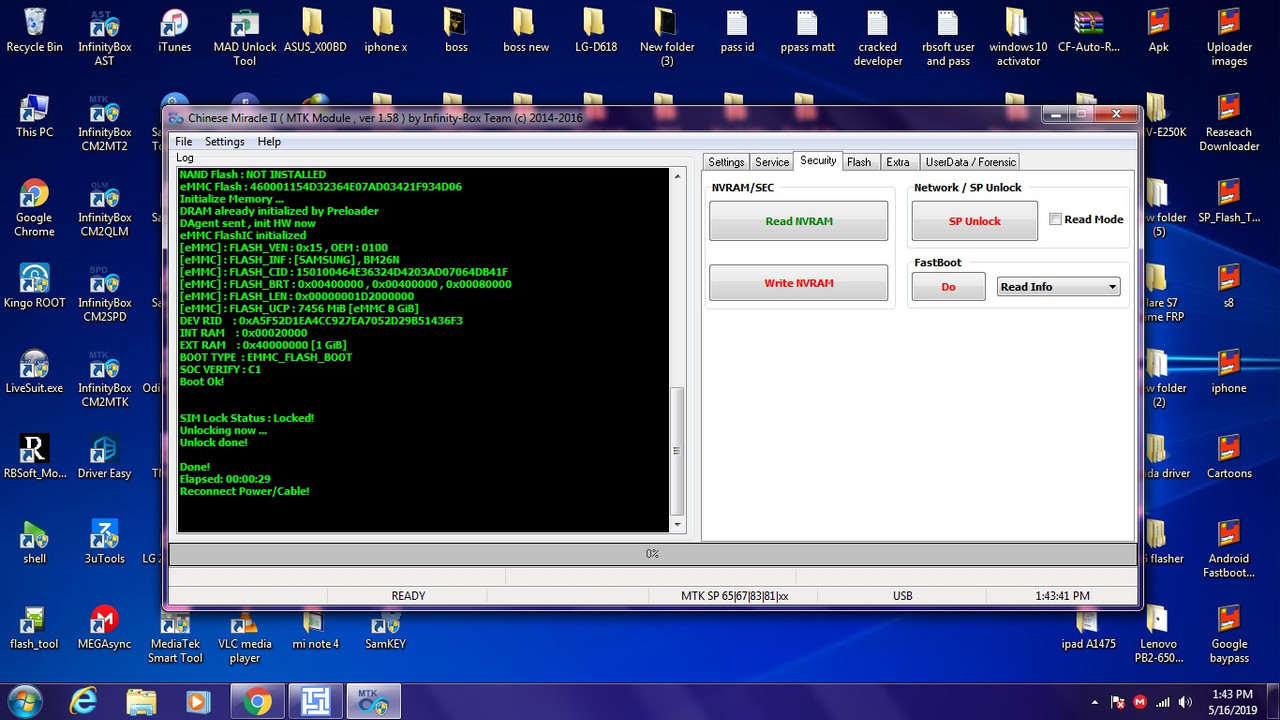Open the boss new folder

526,31
